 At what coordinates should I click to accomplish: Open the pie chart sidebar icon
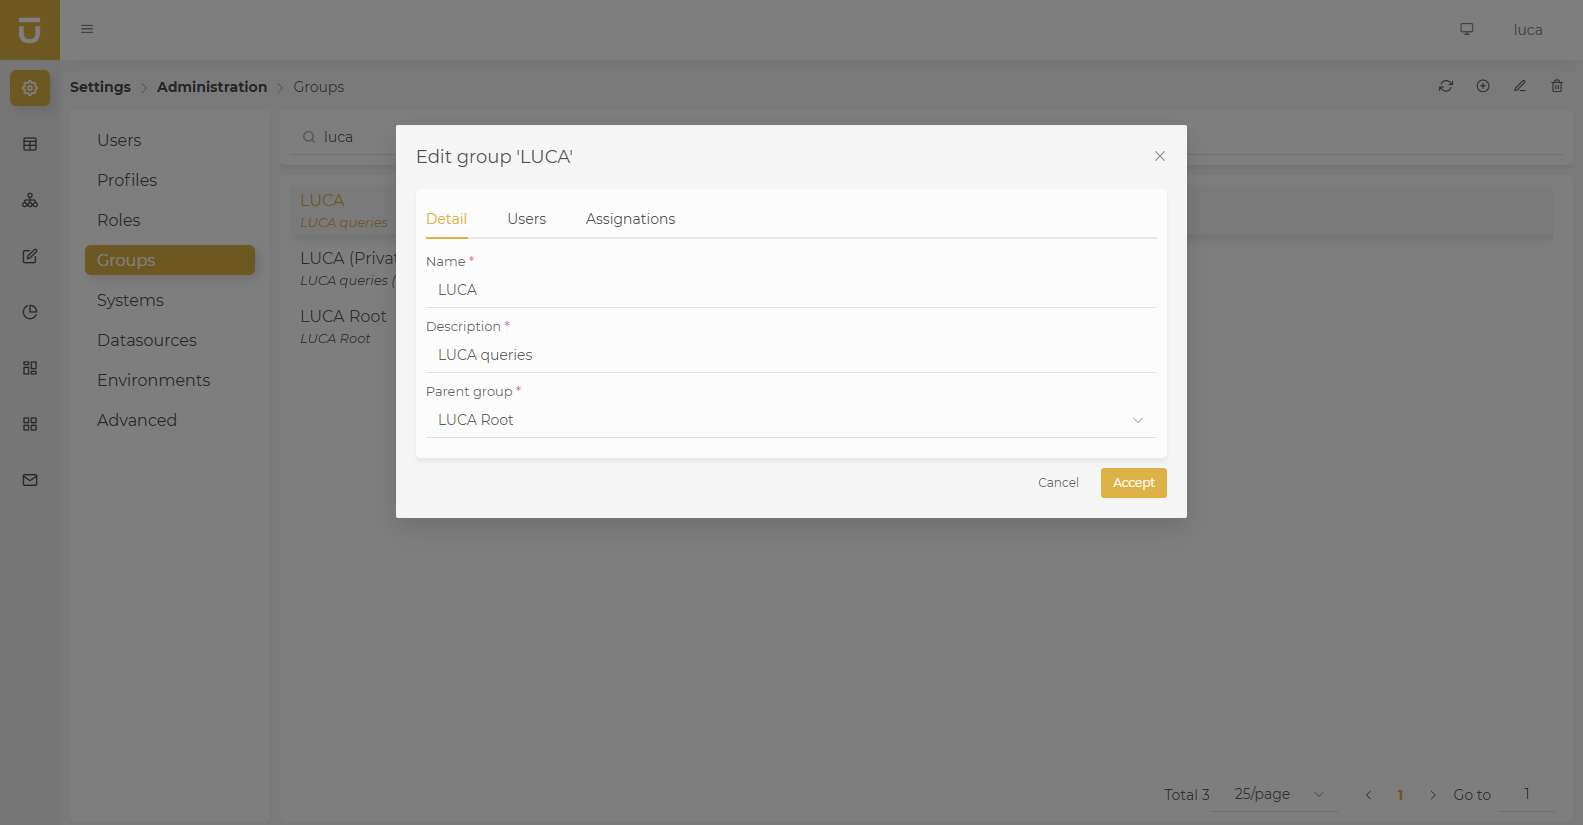coord(30,312)
